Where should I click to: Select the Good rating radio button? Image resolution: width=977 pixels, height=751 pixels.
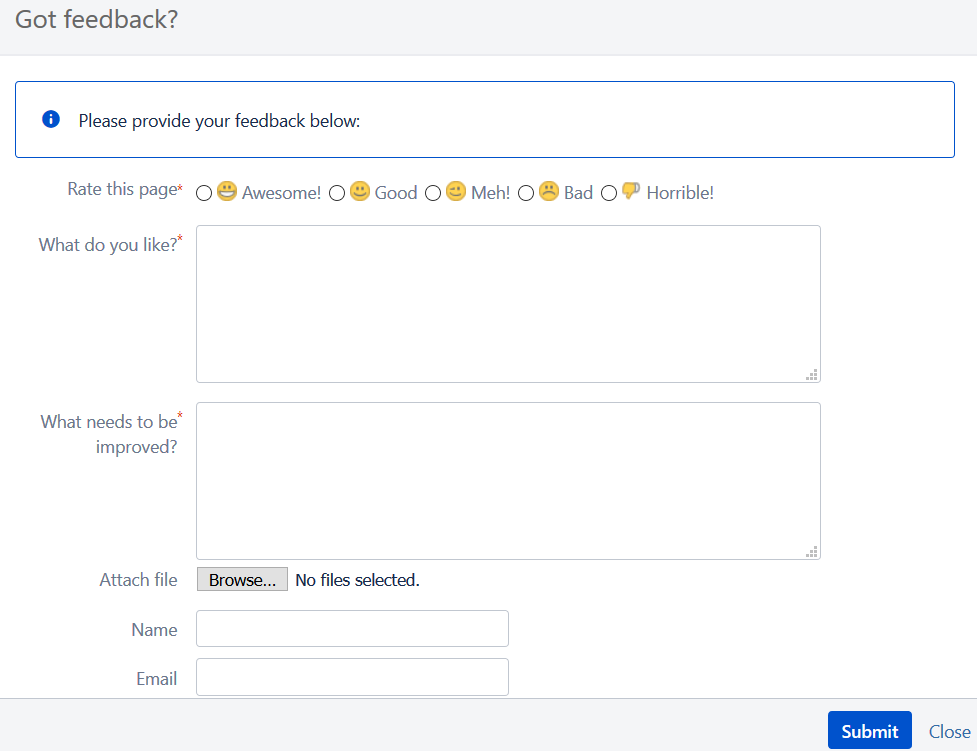coord(337,193)
